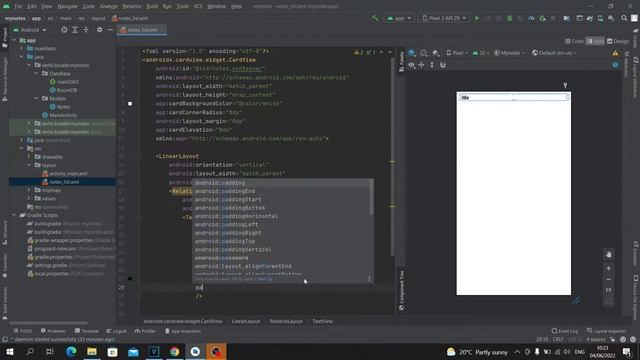This screenshot has width=640, height=360.
Task: Click Sync Project with Gradle Files icon
Action: pos(590,18)
